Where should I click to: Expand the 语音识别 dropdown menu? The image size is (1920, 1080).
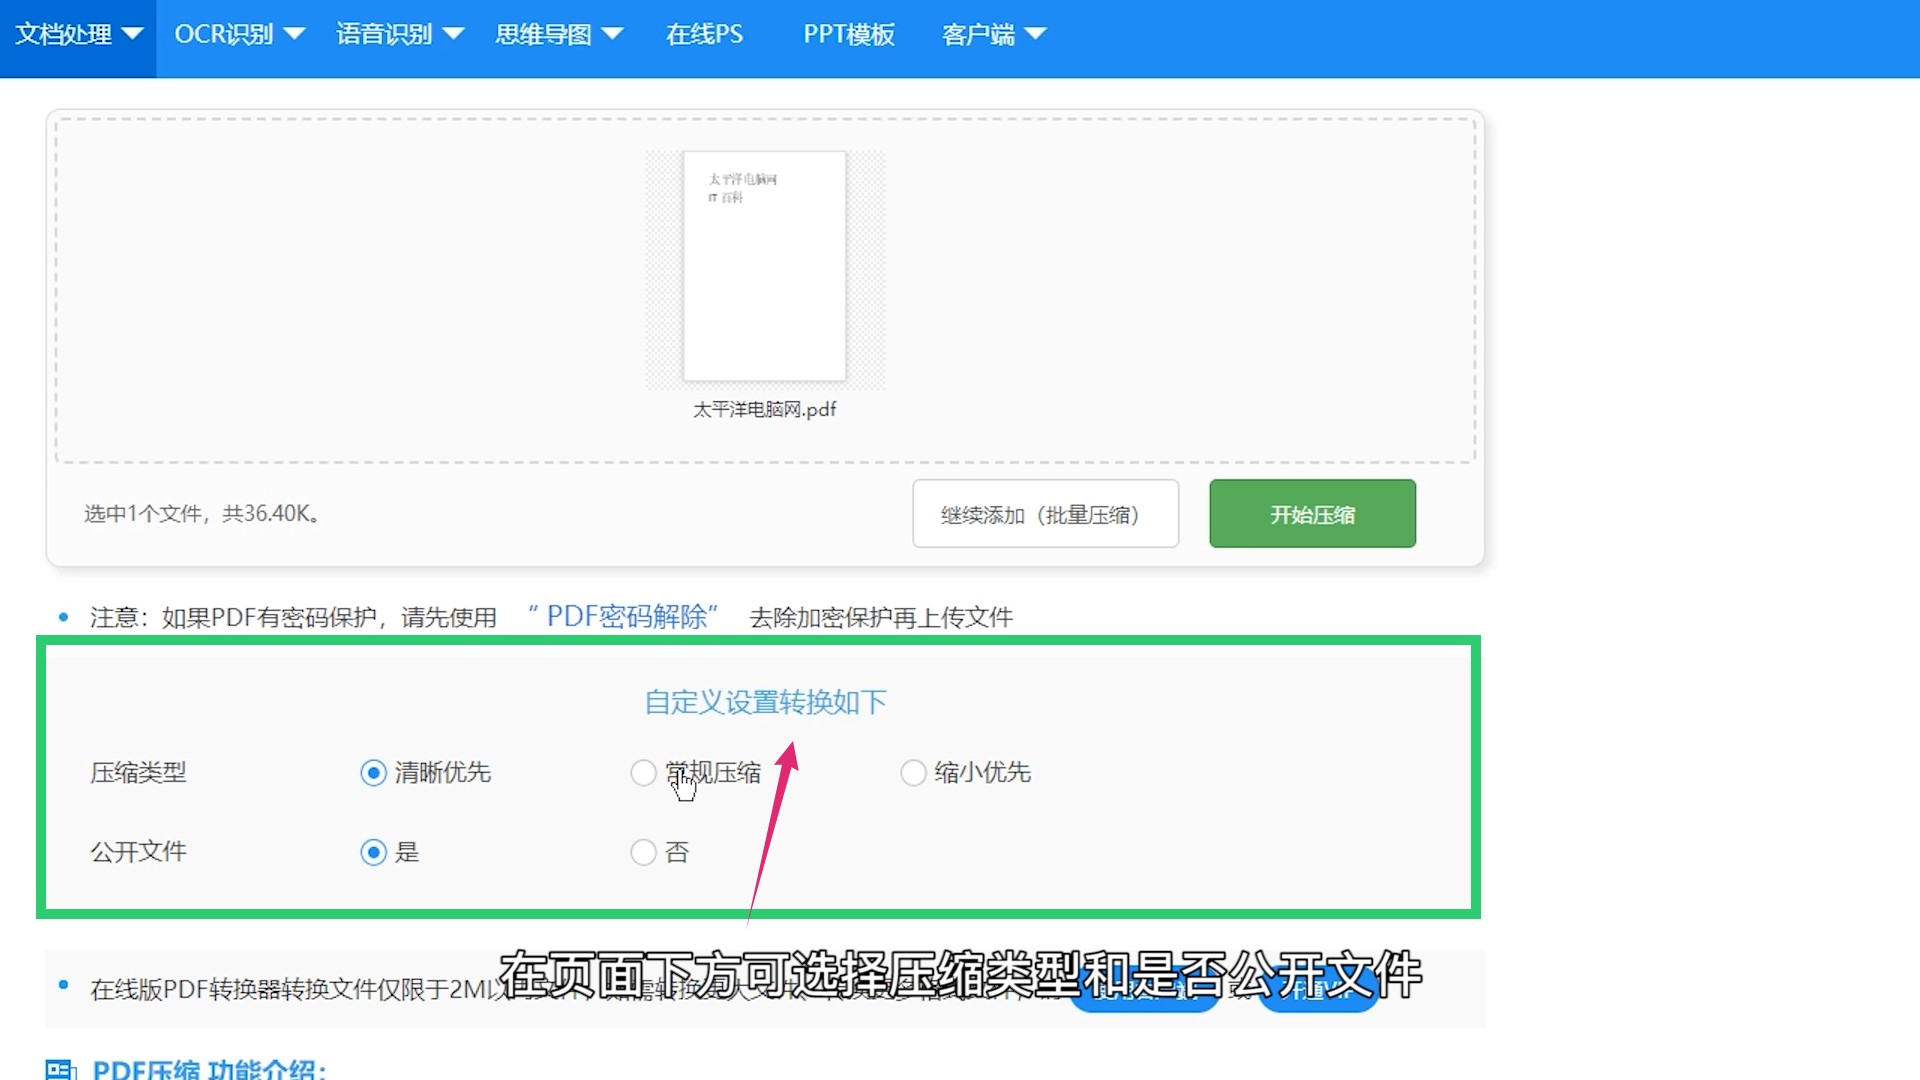coord(400,35)
